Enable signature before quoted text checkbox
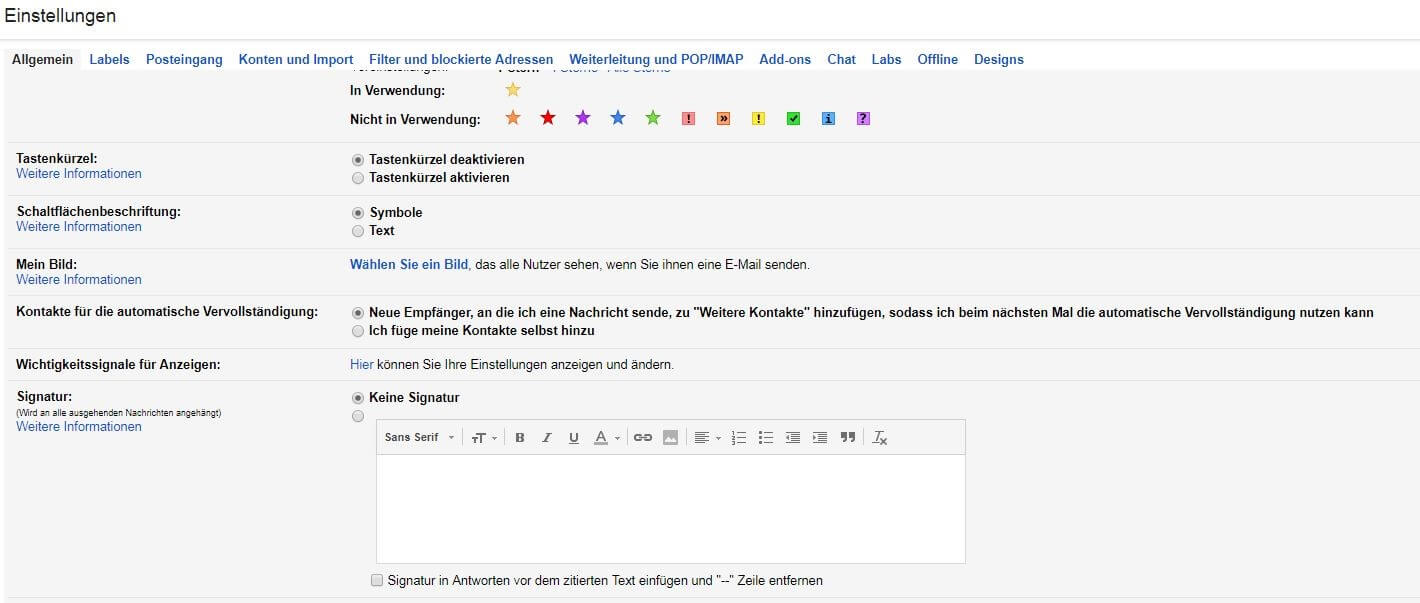The height and width of the screenshot is (603, 1420). coord(377,580)
